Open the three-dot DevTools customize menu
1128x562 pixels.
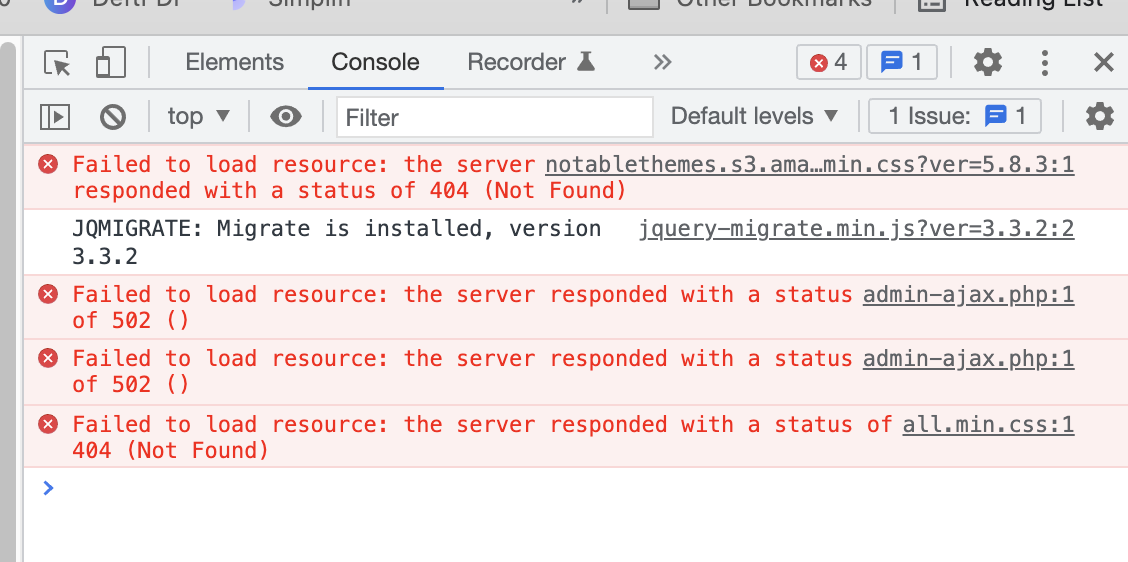click(x=1045, y=63)
